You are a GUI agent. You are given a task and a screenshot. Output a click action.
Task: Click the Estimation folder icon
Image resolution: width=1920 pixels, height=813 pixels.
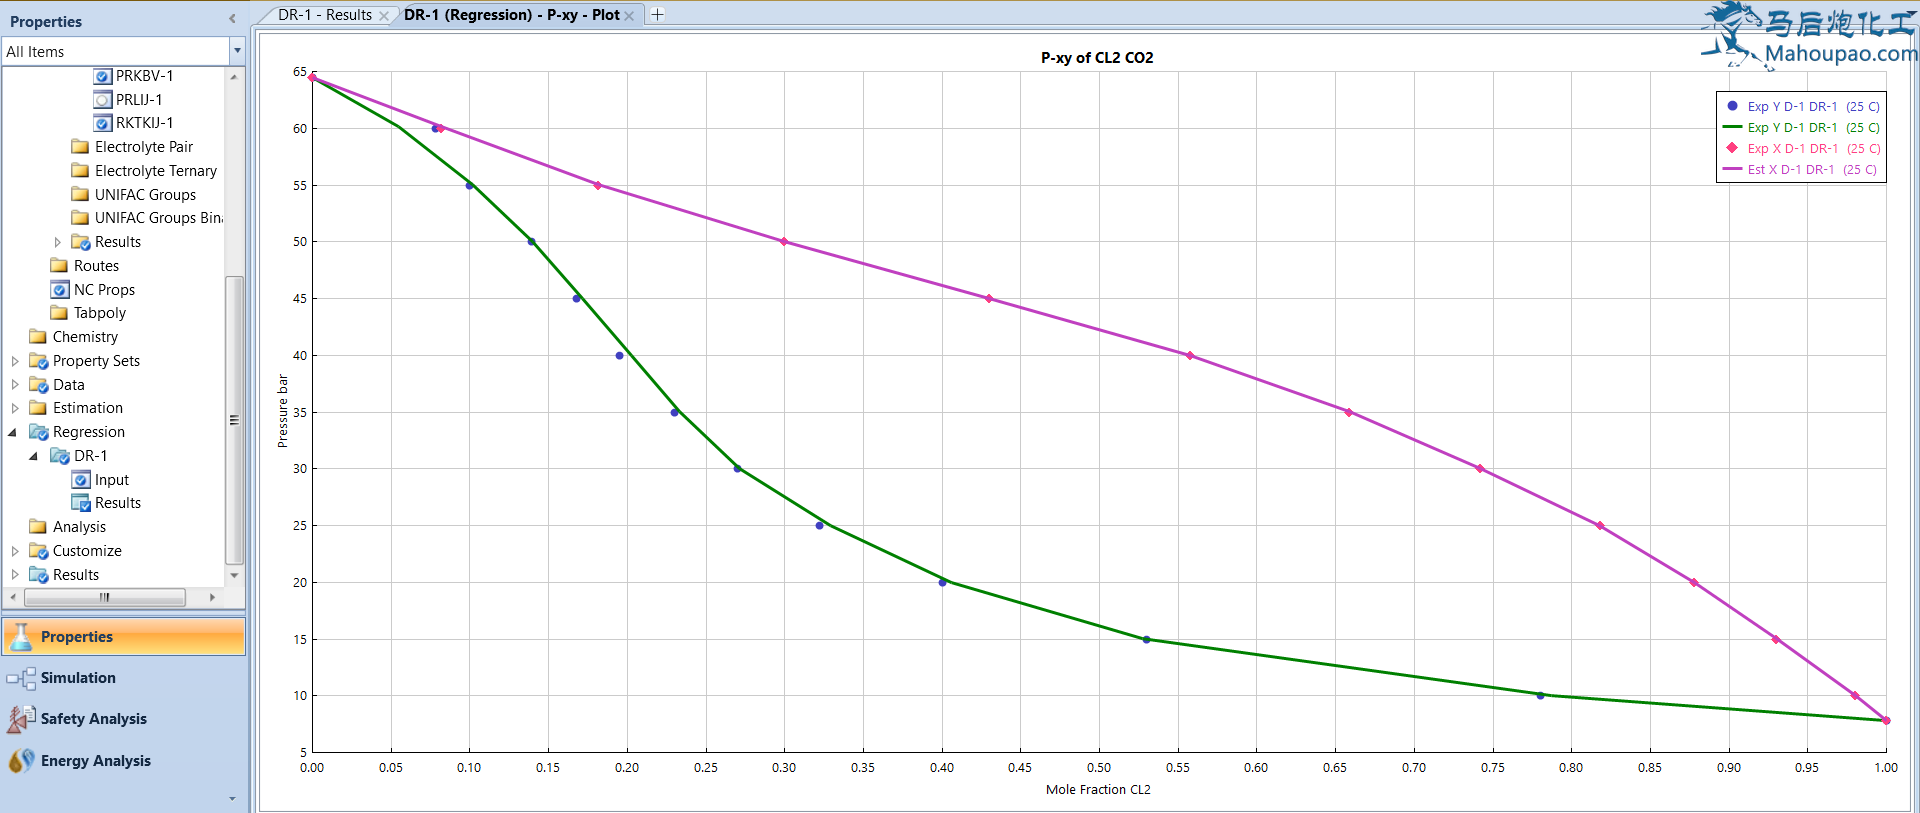pos(39,408)
